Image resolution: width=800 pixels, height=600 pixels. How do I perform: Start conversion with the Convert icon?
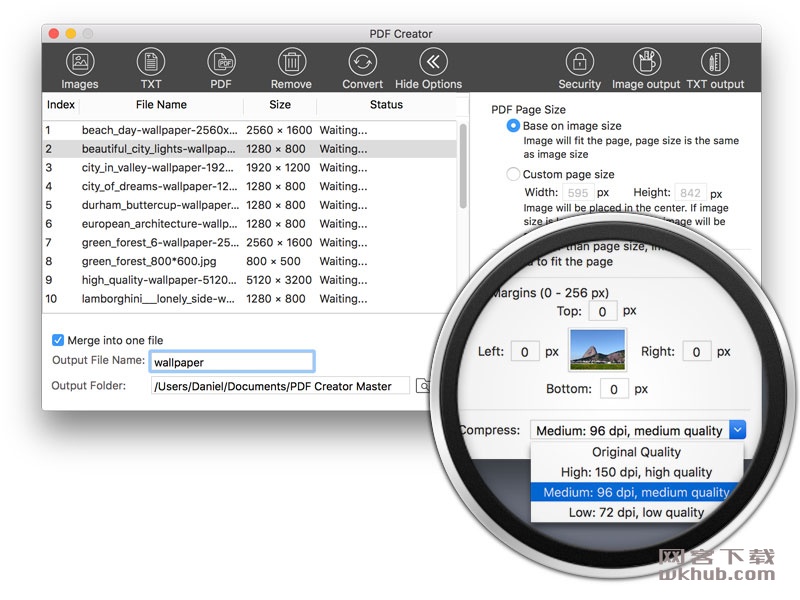(363, 62)
